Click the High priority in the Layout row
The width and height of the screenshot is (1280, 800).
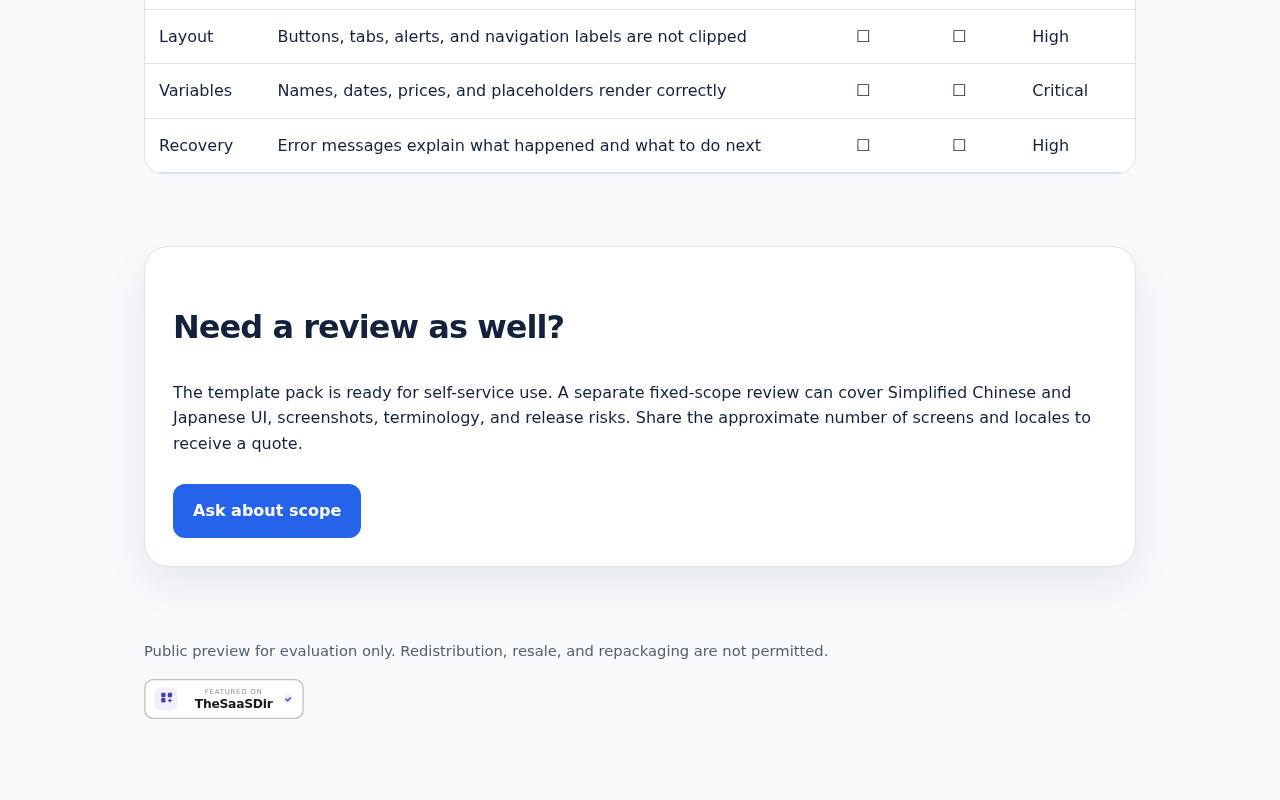click(x=1050, y=36)
